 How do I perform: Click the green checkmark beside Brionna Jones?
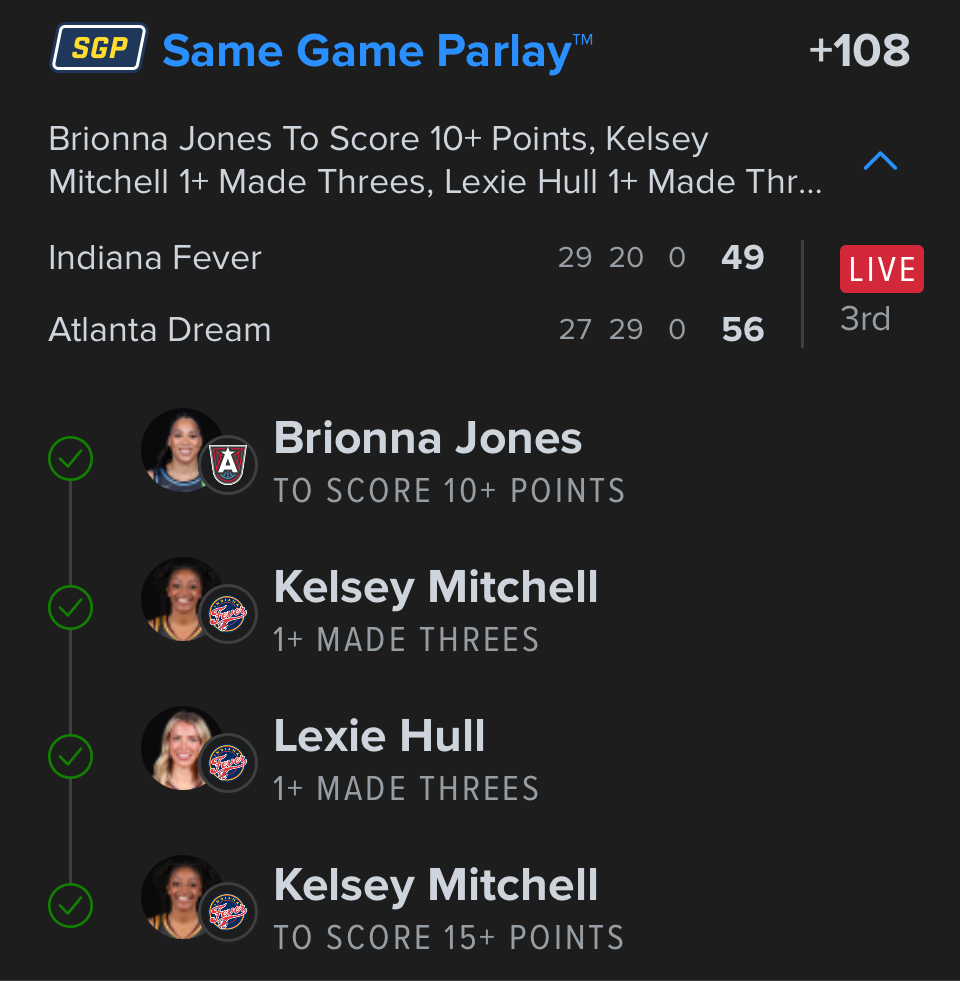[71, 459]
